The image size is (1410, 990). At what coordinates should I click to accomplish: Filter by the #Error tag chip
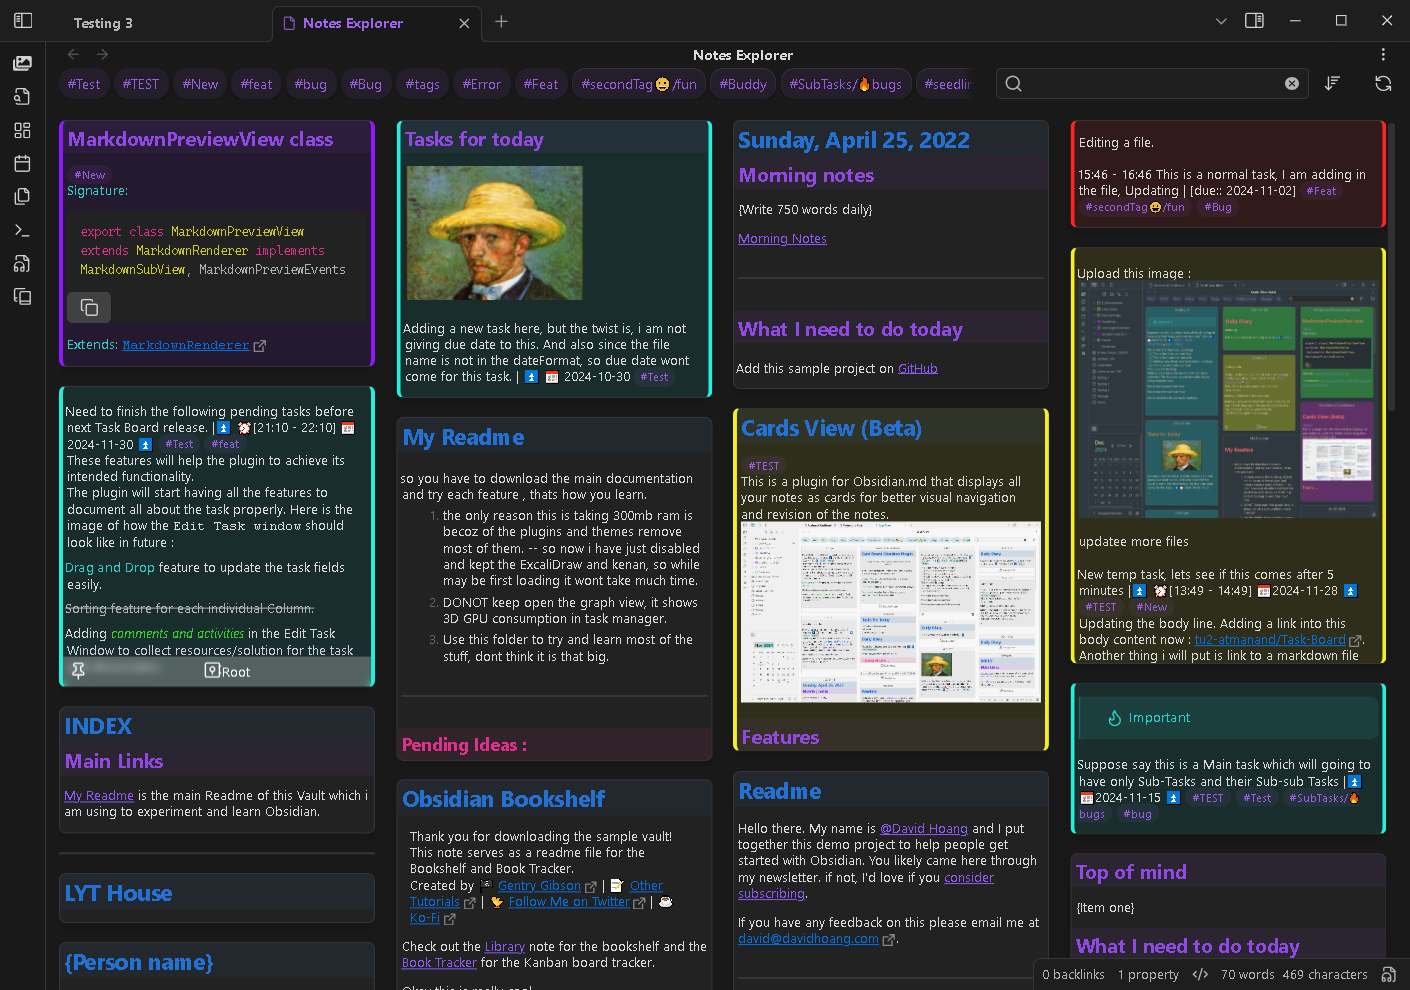click(481, 84)
